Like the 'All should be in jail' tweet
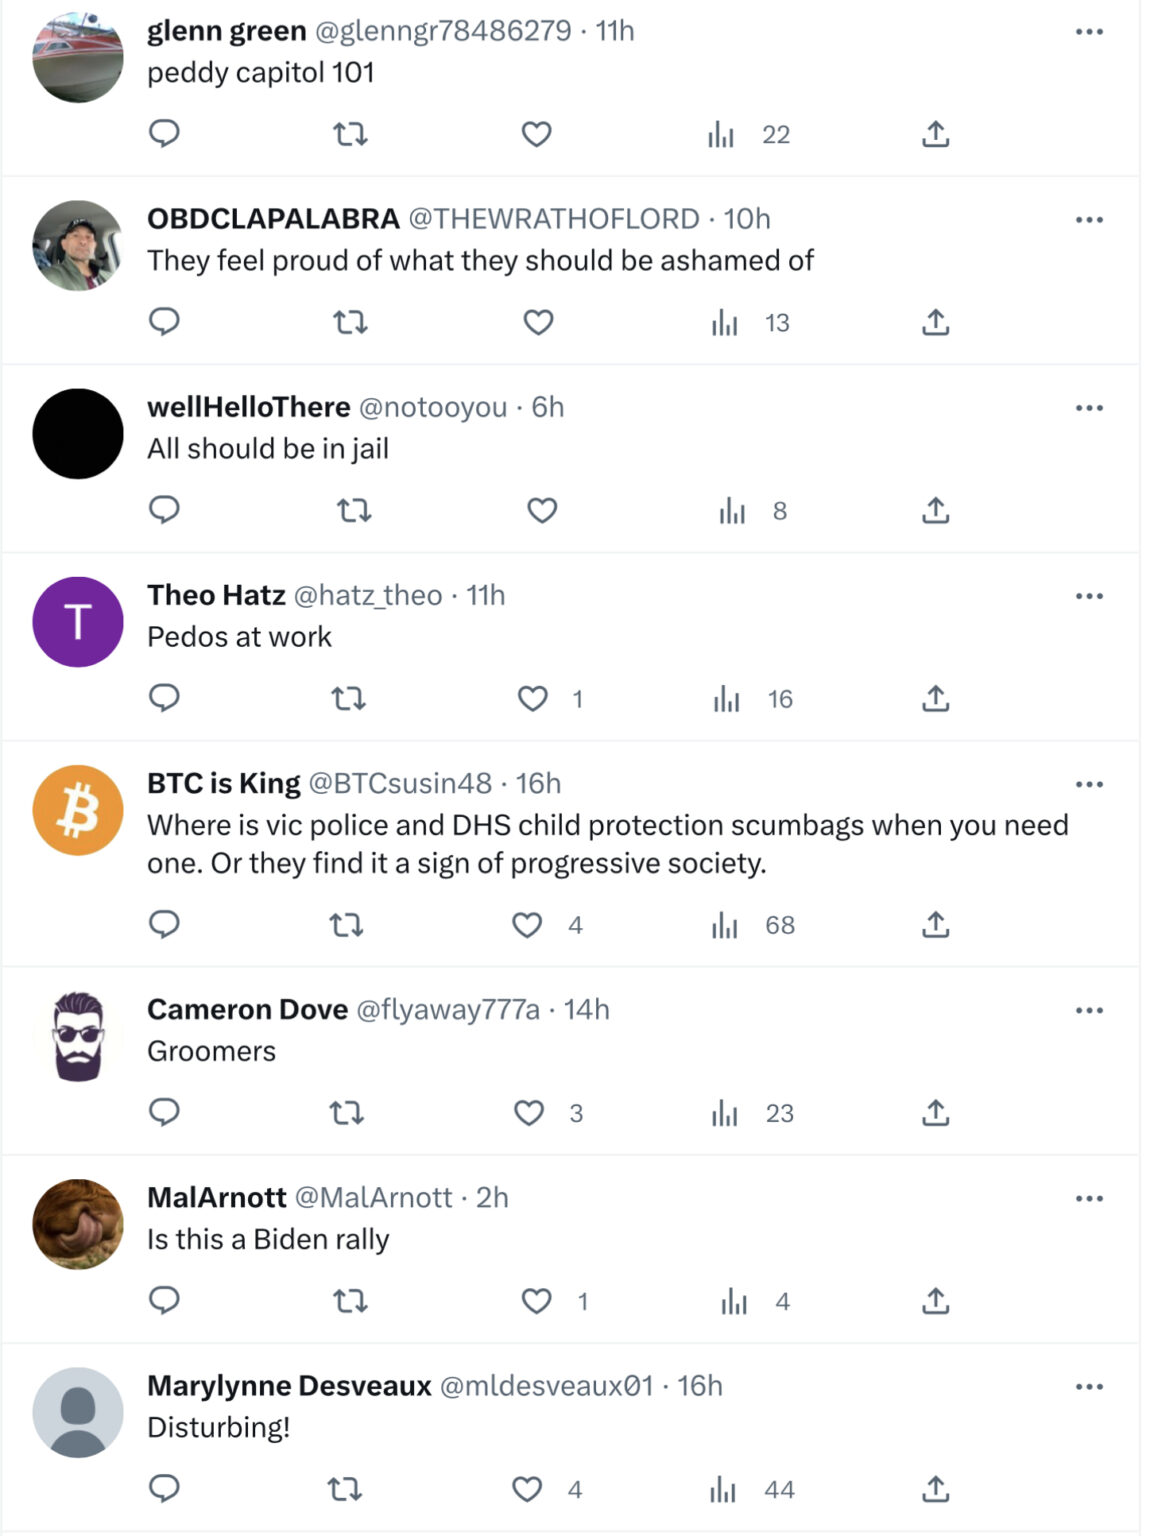Screen dimensions: 1154x1536 coord(542,510)
